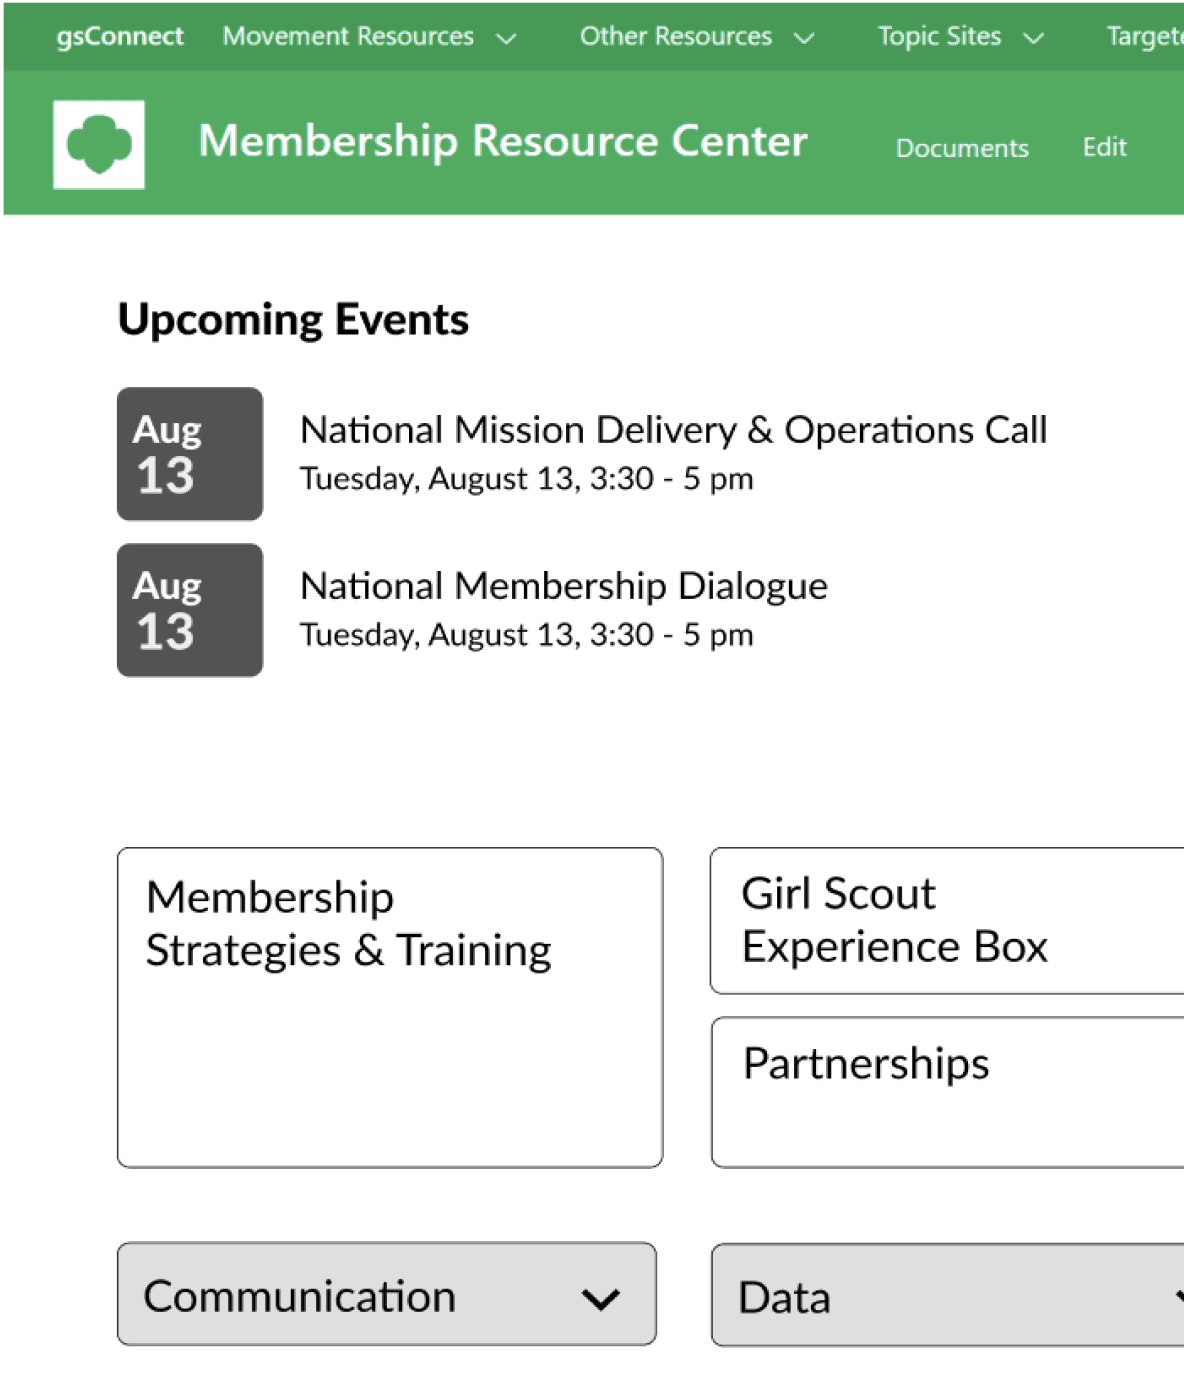Open the Movement Resources menu

[369, 37]
